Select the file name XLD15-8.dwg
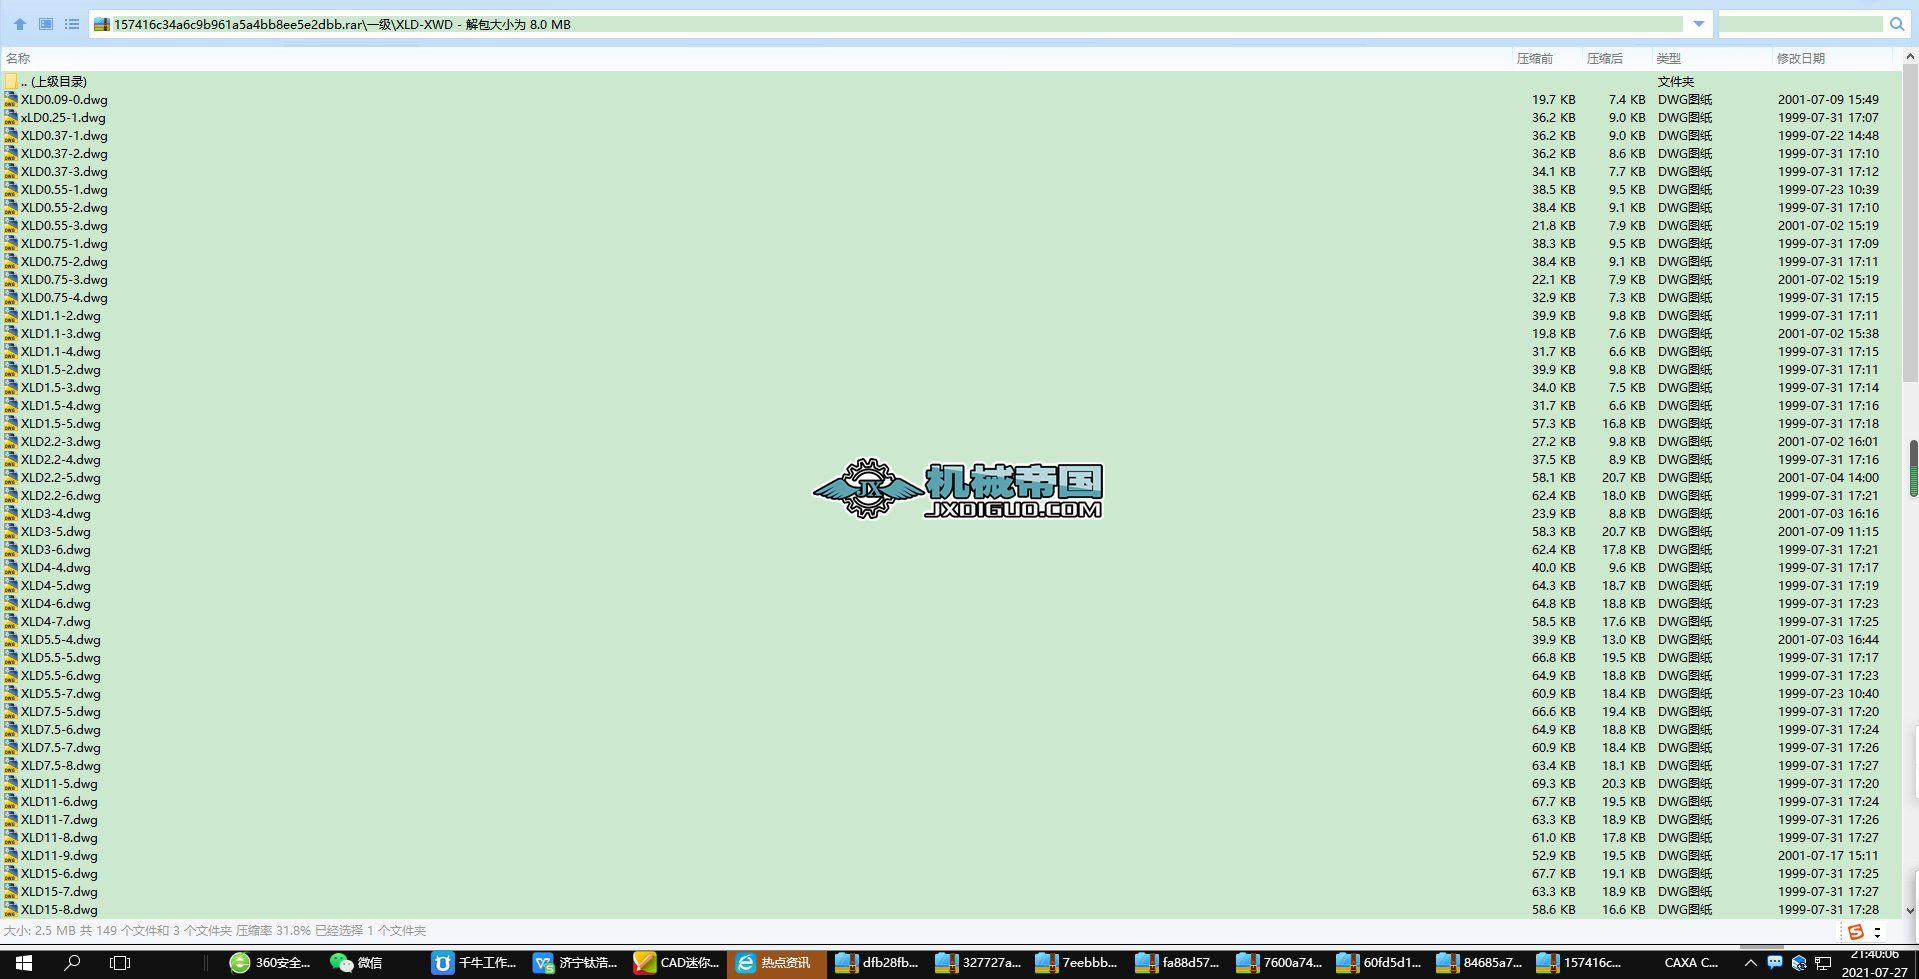Viewport: 1919px width, 979px height. pos(59,909)
